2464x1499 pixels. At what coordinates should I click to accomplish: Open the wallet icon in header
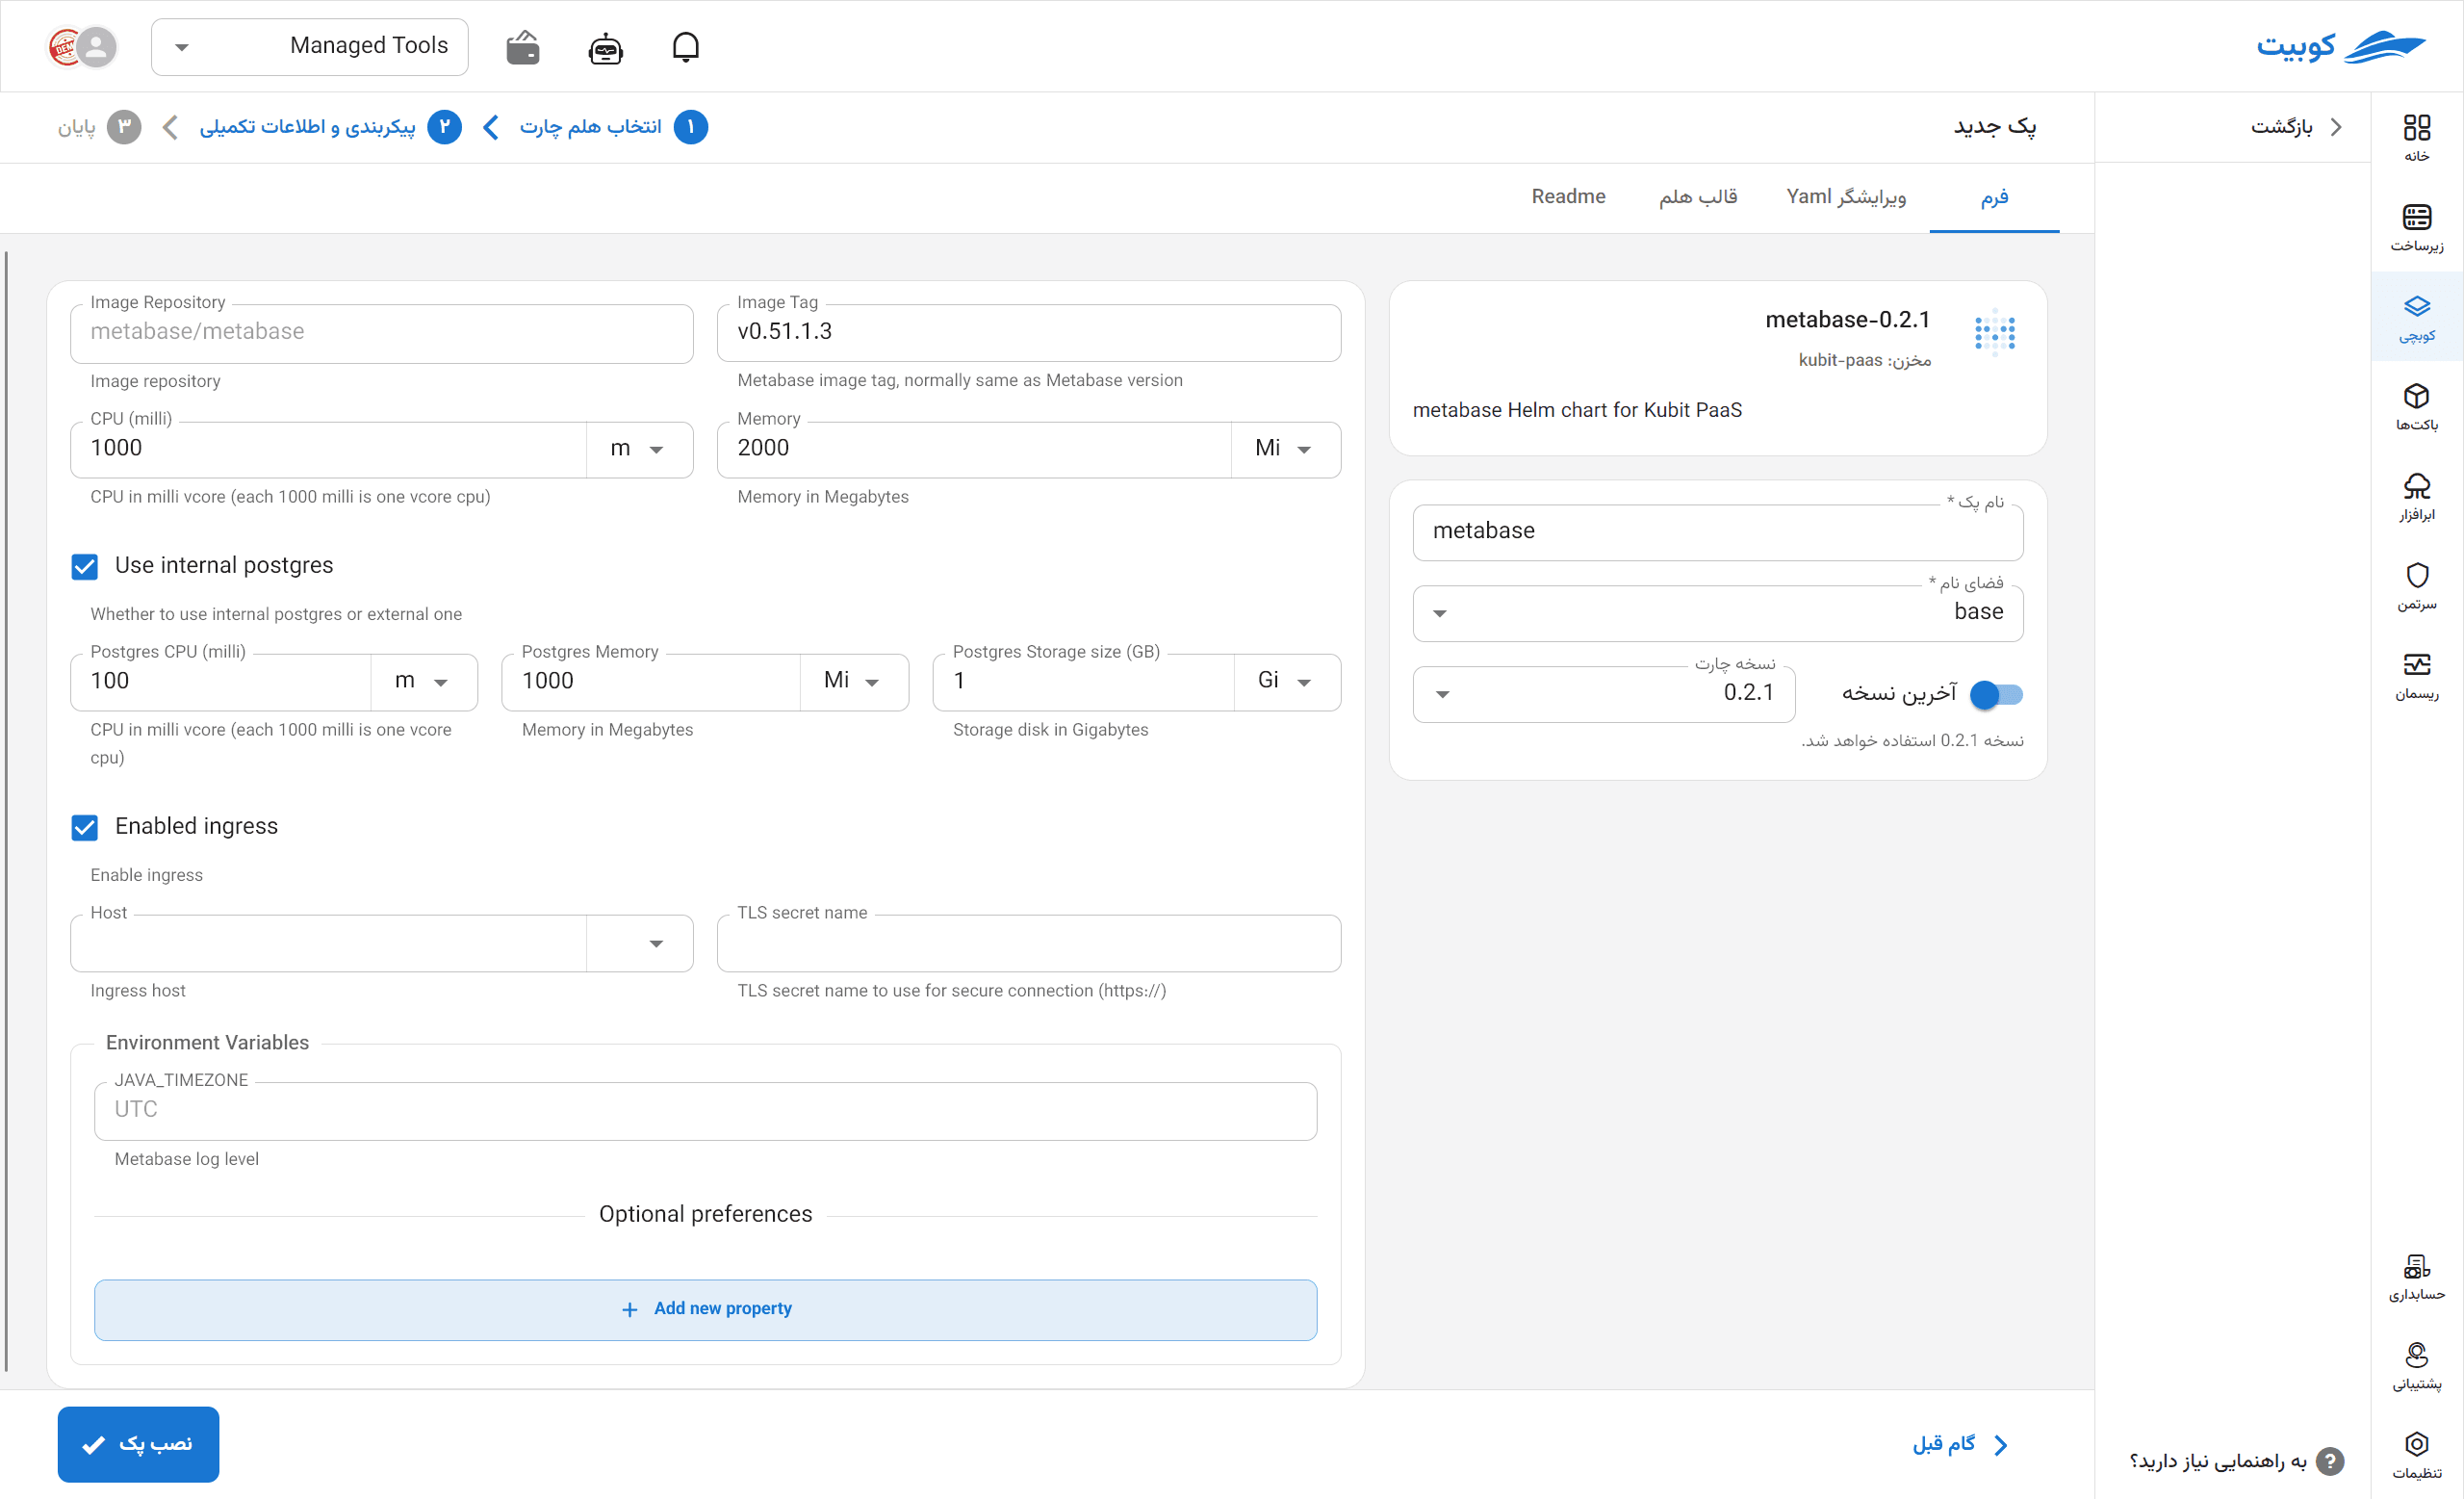tap(523, 47)
